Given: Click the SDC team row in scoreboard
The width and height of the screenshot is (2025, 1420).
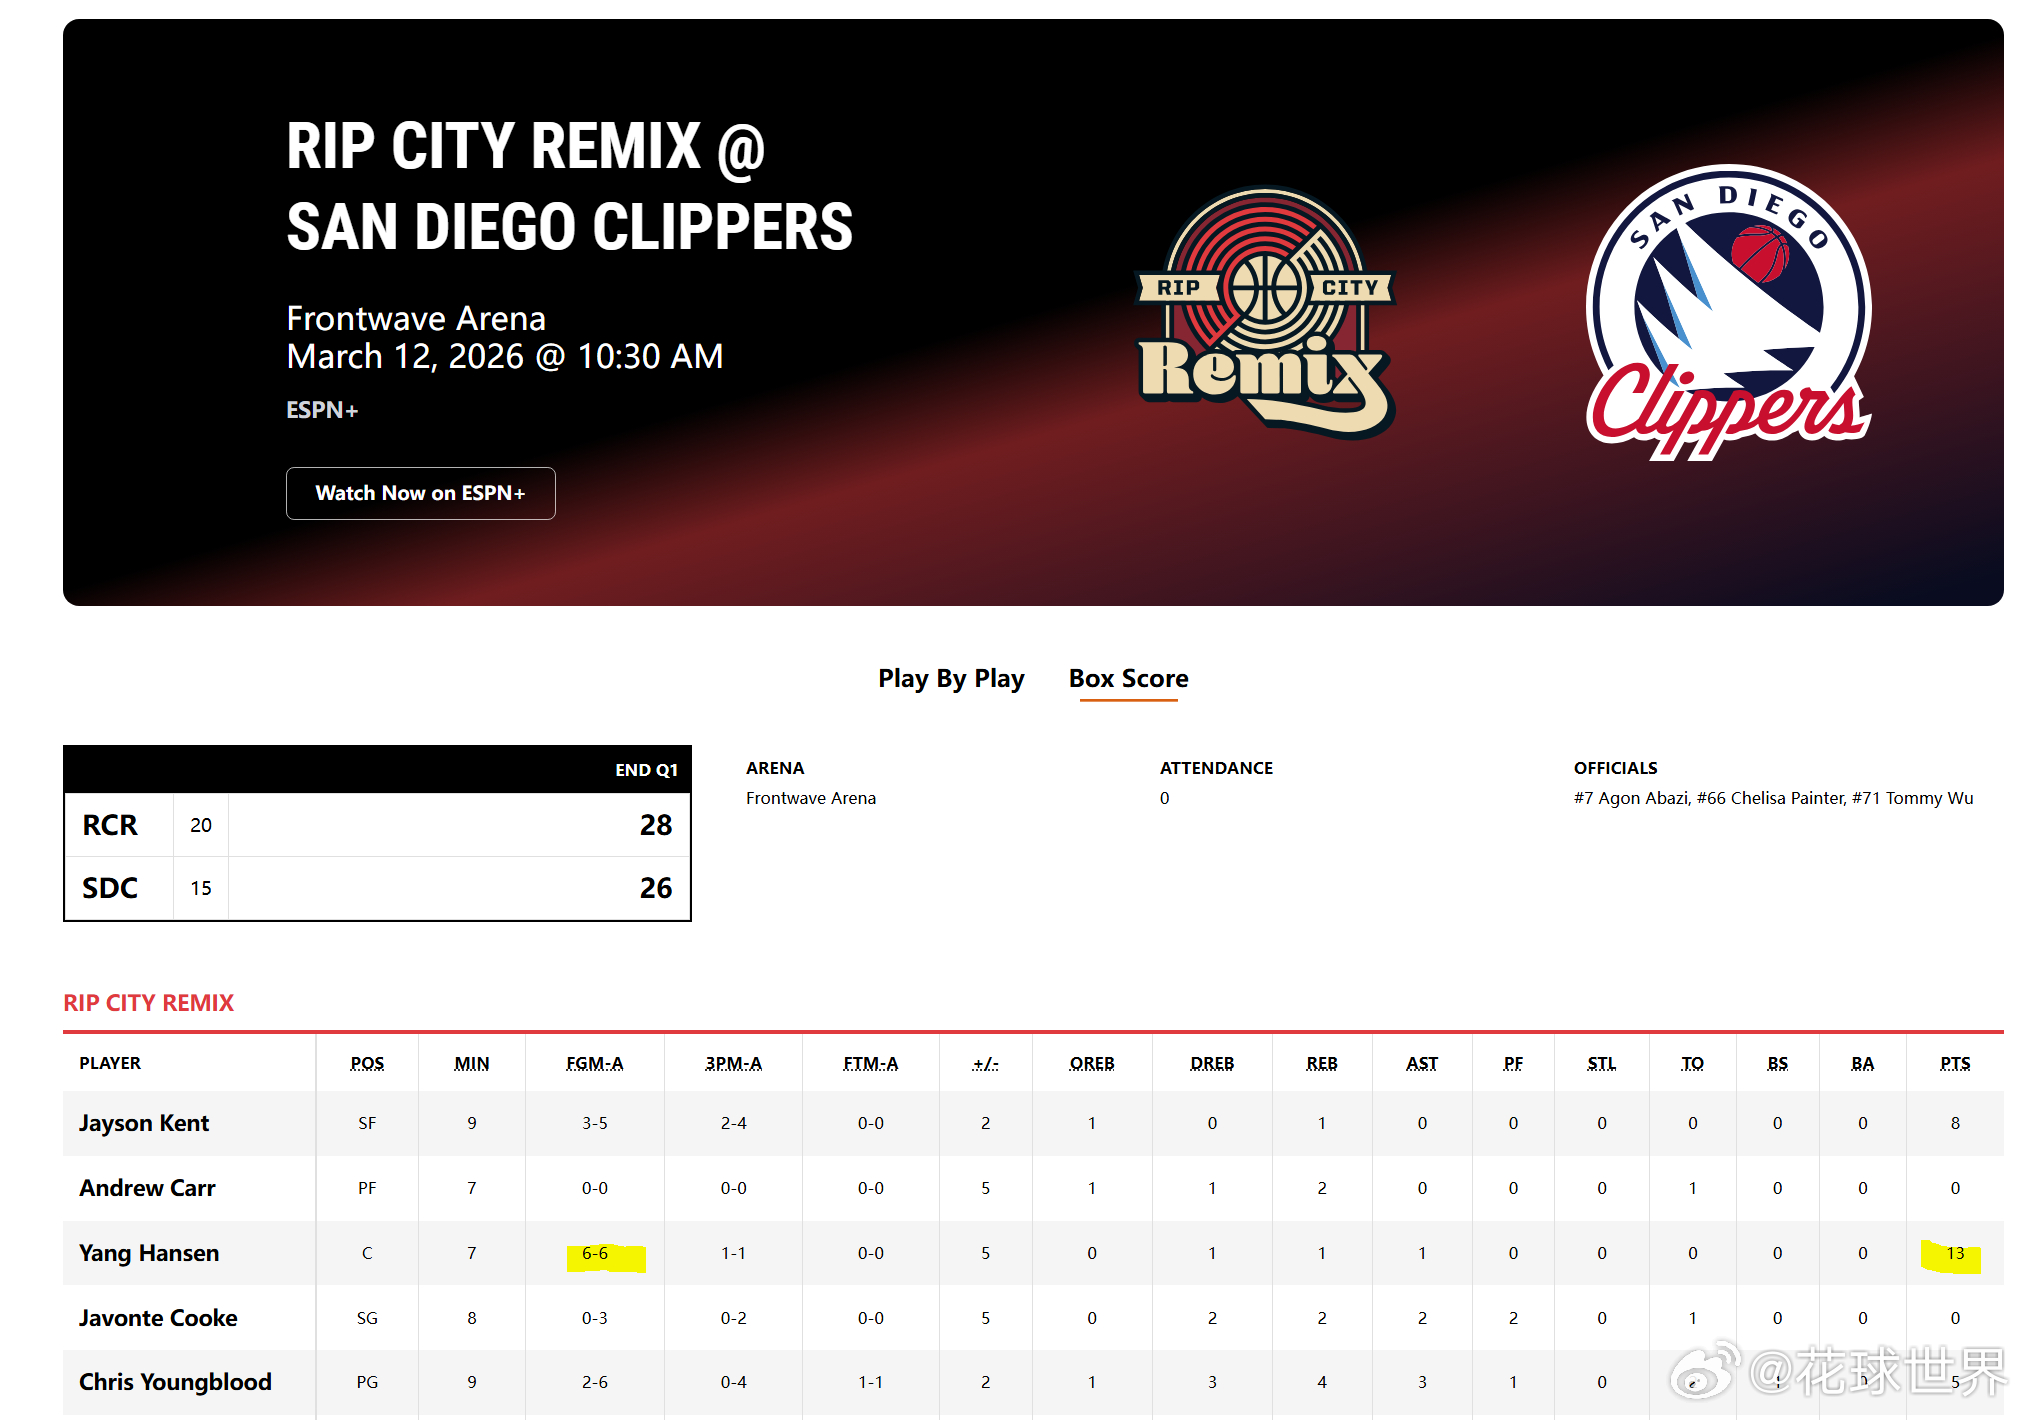Looking at the screenshot, I should 110,888.
